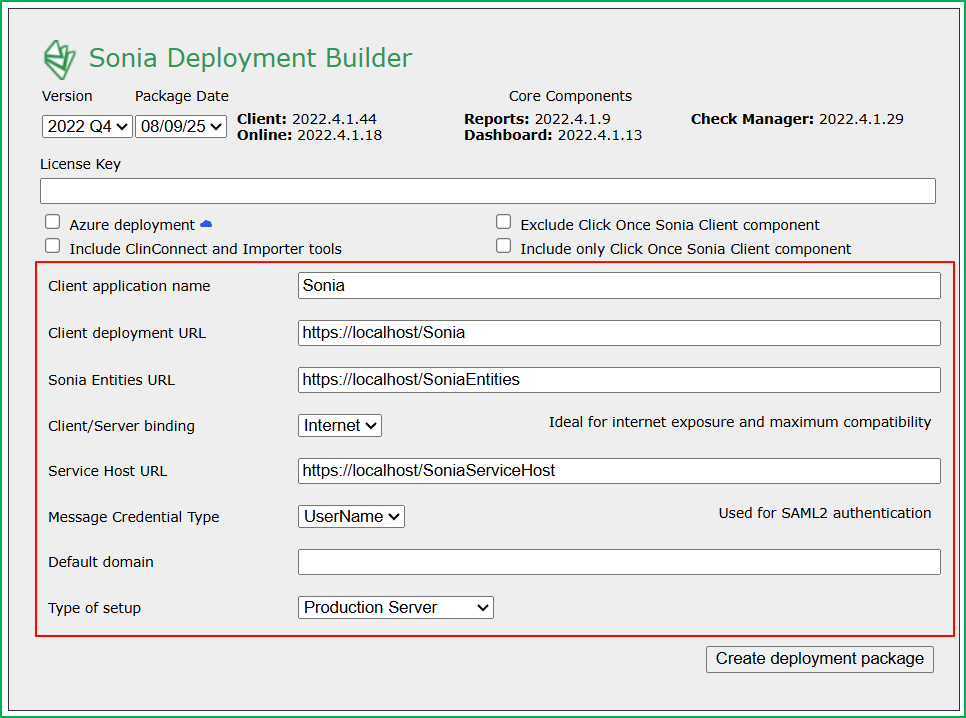
Task: Check Exclude Click Once Sonia Client component
Action: point(503,222)
